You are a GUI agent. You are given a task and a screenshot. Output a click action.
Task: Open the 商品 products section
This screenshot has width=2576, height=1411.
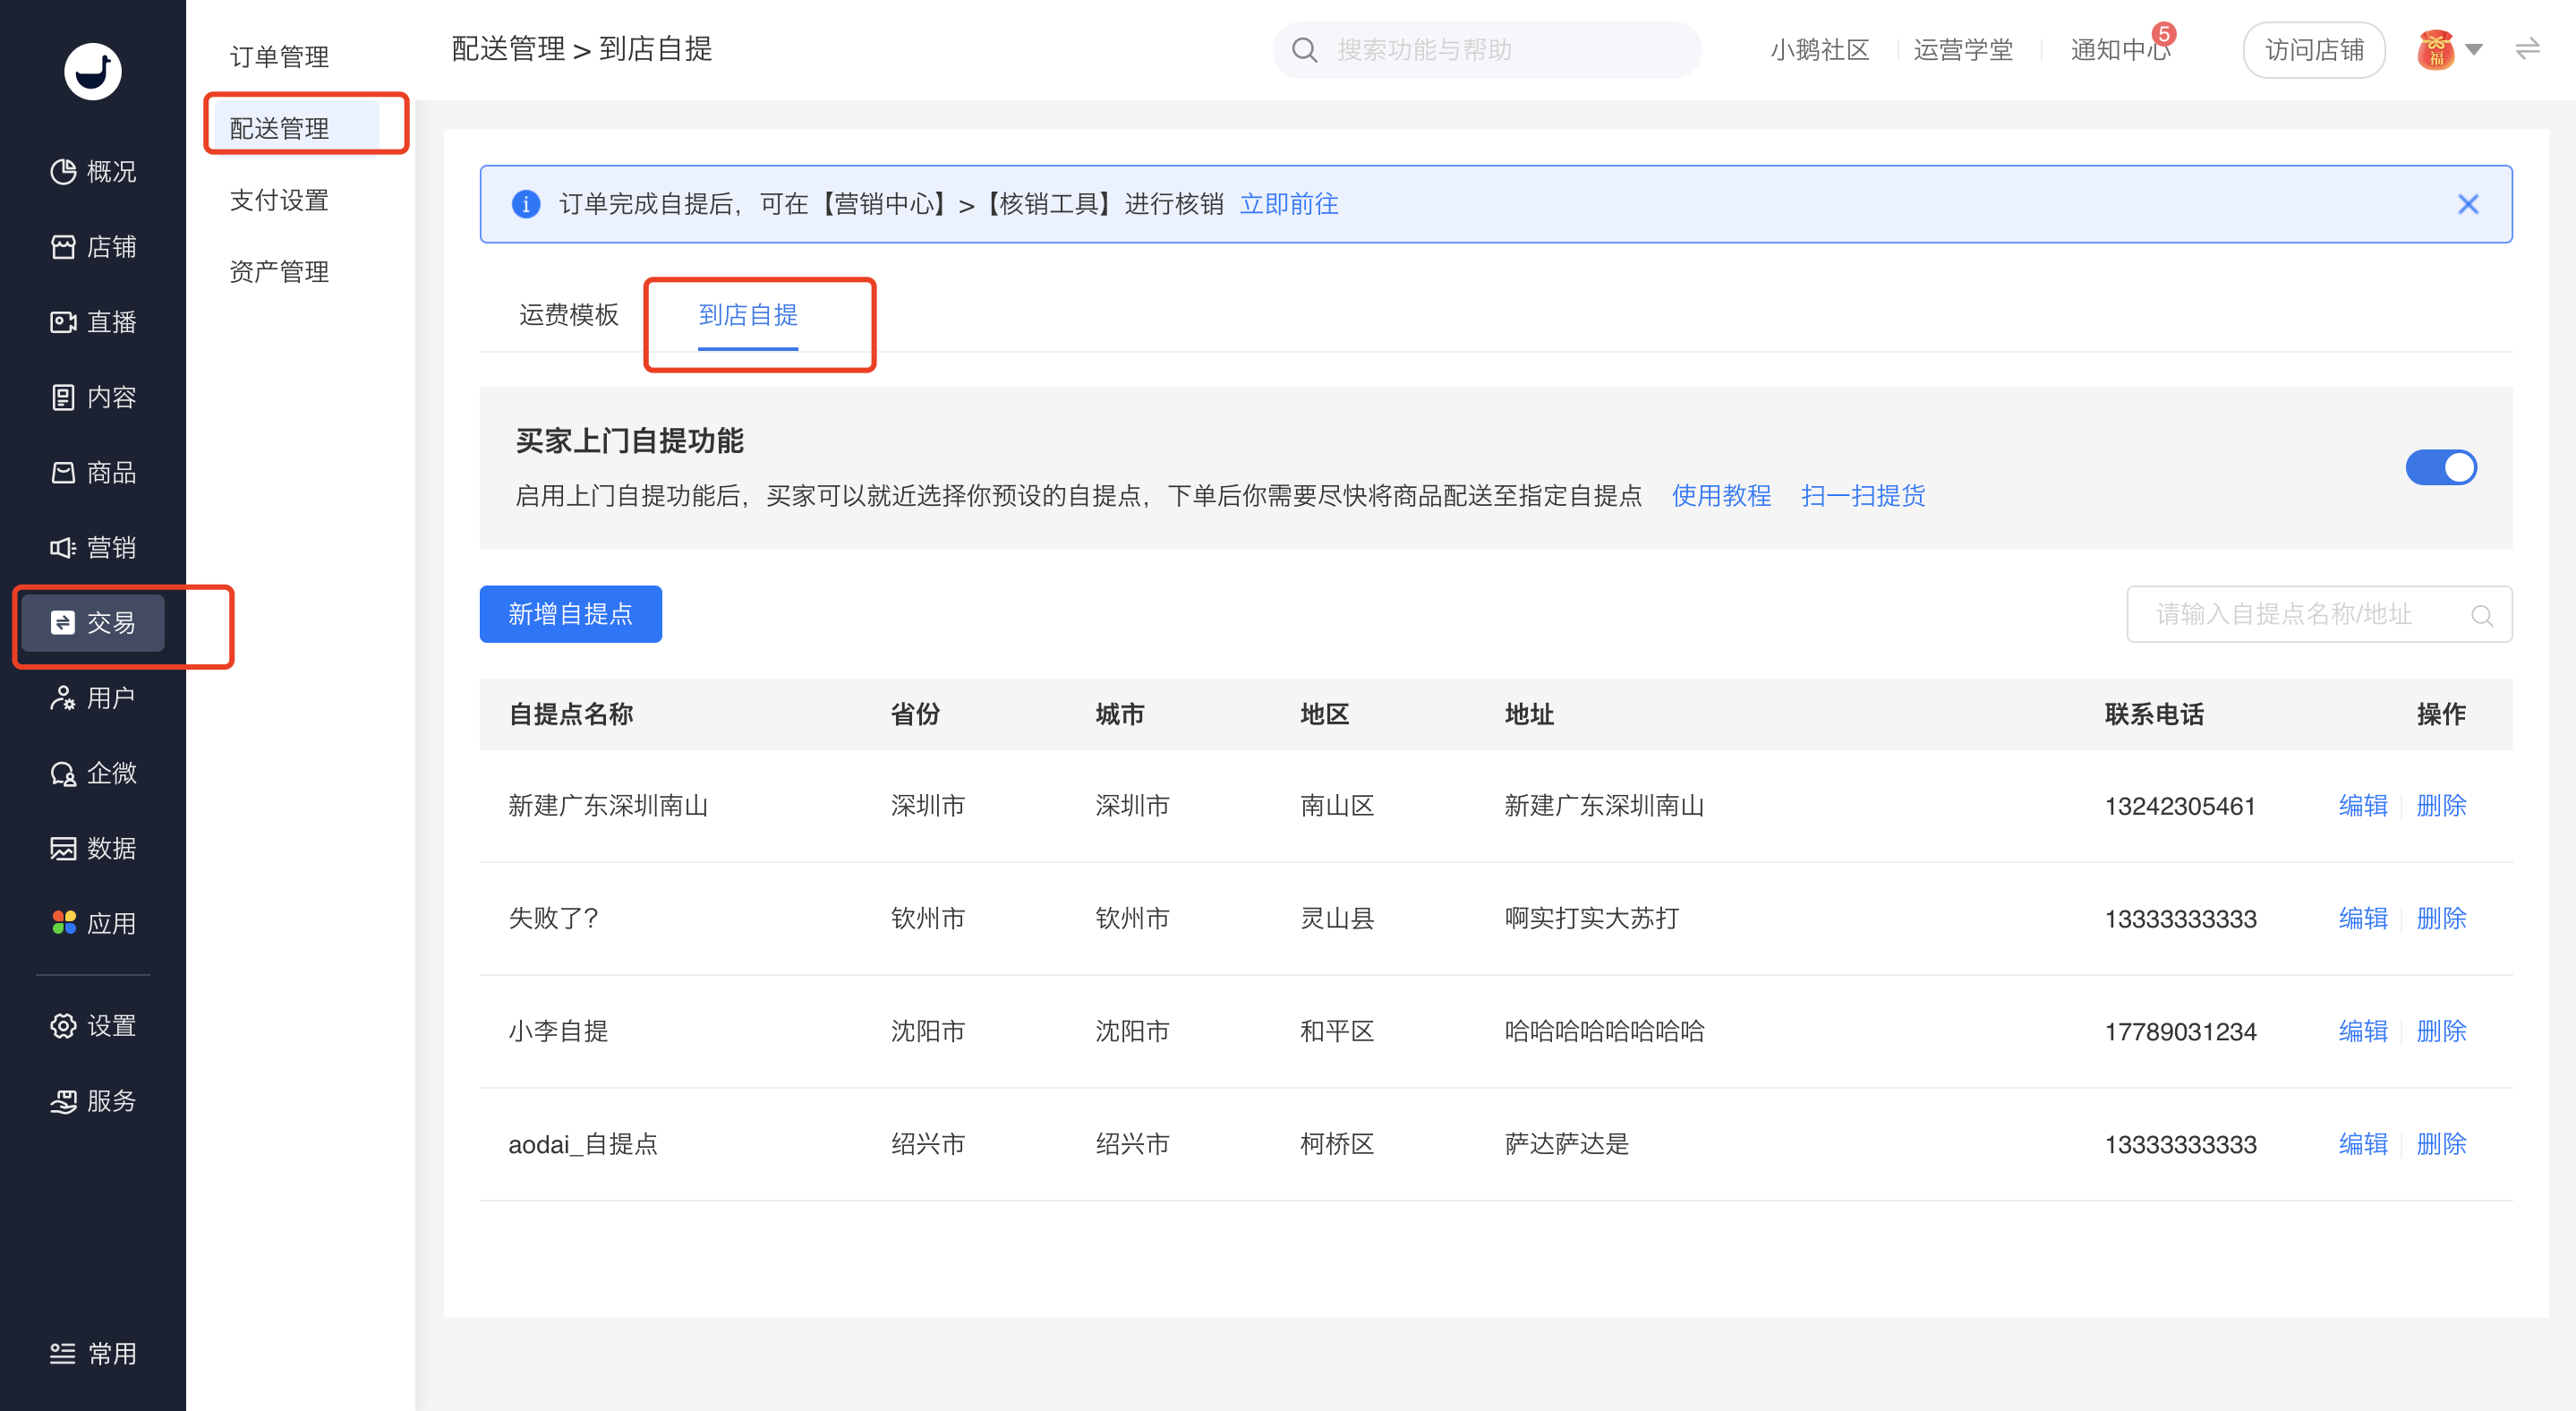tap(93, 472)
